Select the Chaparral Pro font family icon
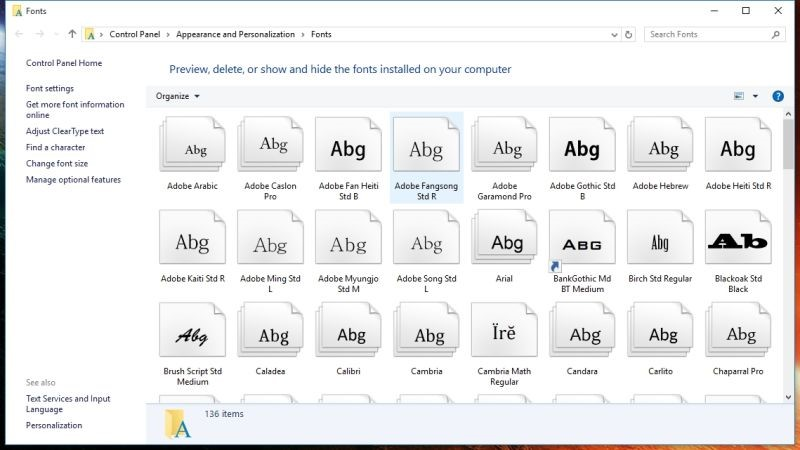800x450 pixels. [x=738, y=330]
